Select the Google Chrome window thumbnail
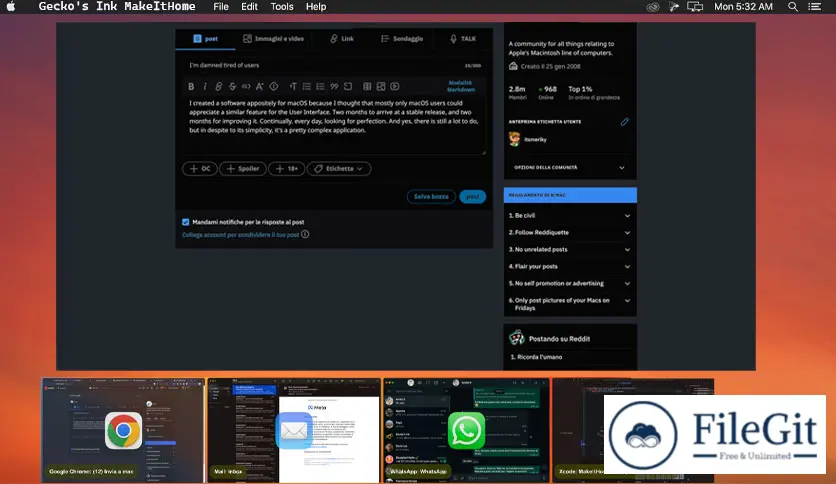Viewport: 836px width, 484px height. pos(123,430)
